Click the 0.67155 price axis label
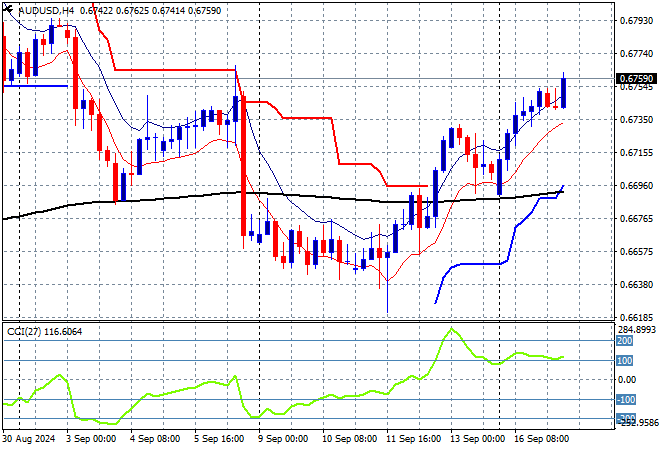The height and width of the screenshot is (450, 660). 636,153
